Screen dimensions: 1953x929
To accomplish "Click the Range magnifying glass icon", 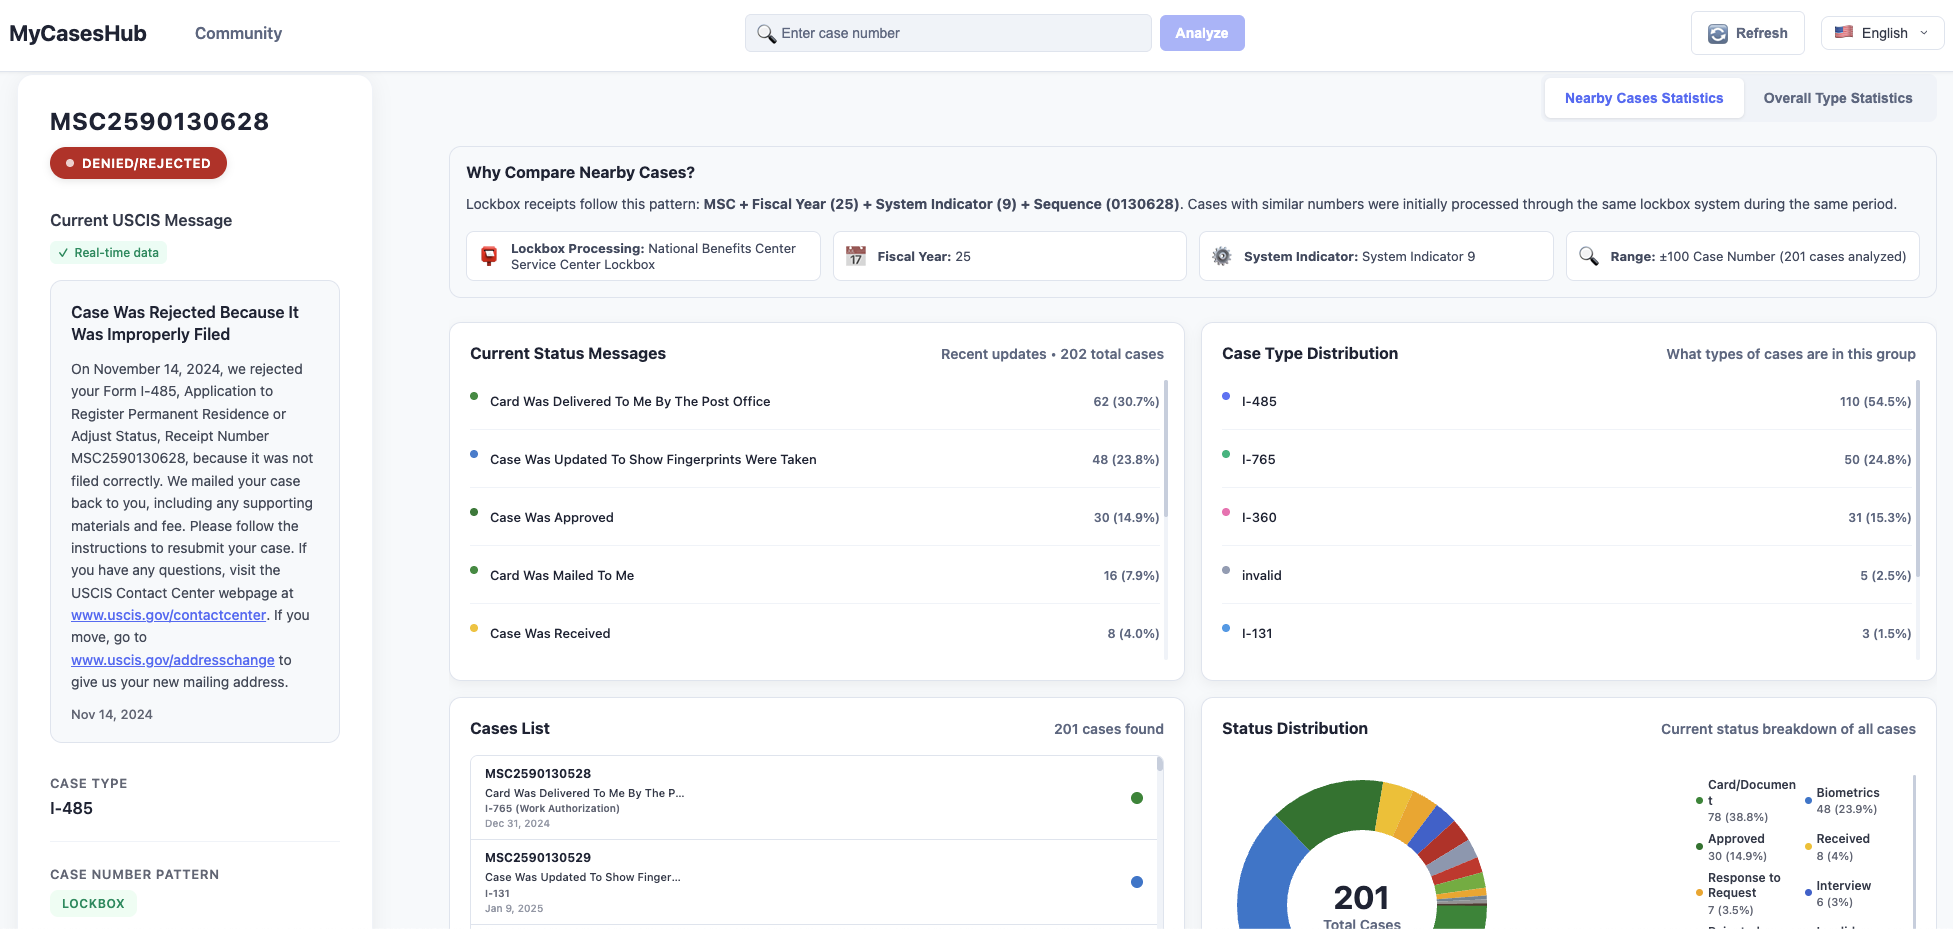I will pyautogui.click(x=1588, y=256).
